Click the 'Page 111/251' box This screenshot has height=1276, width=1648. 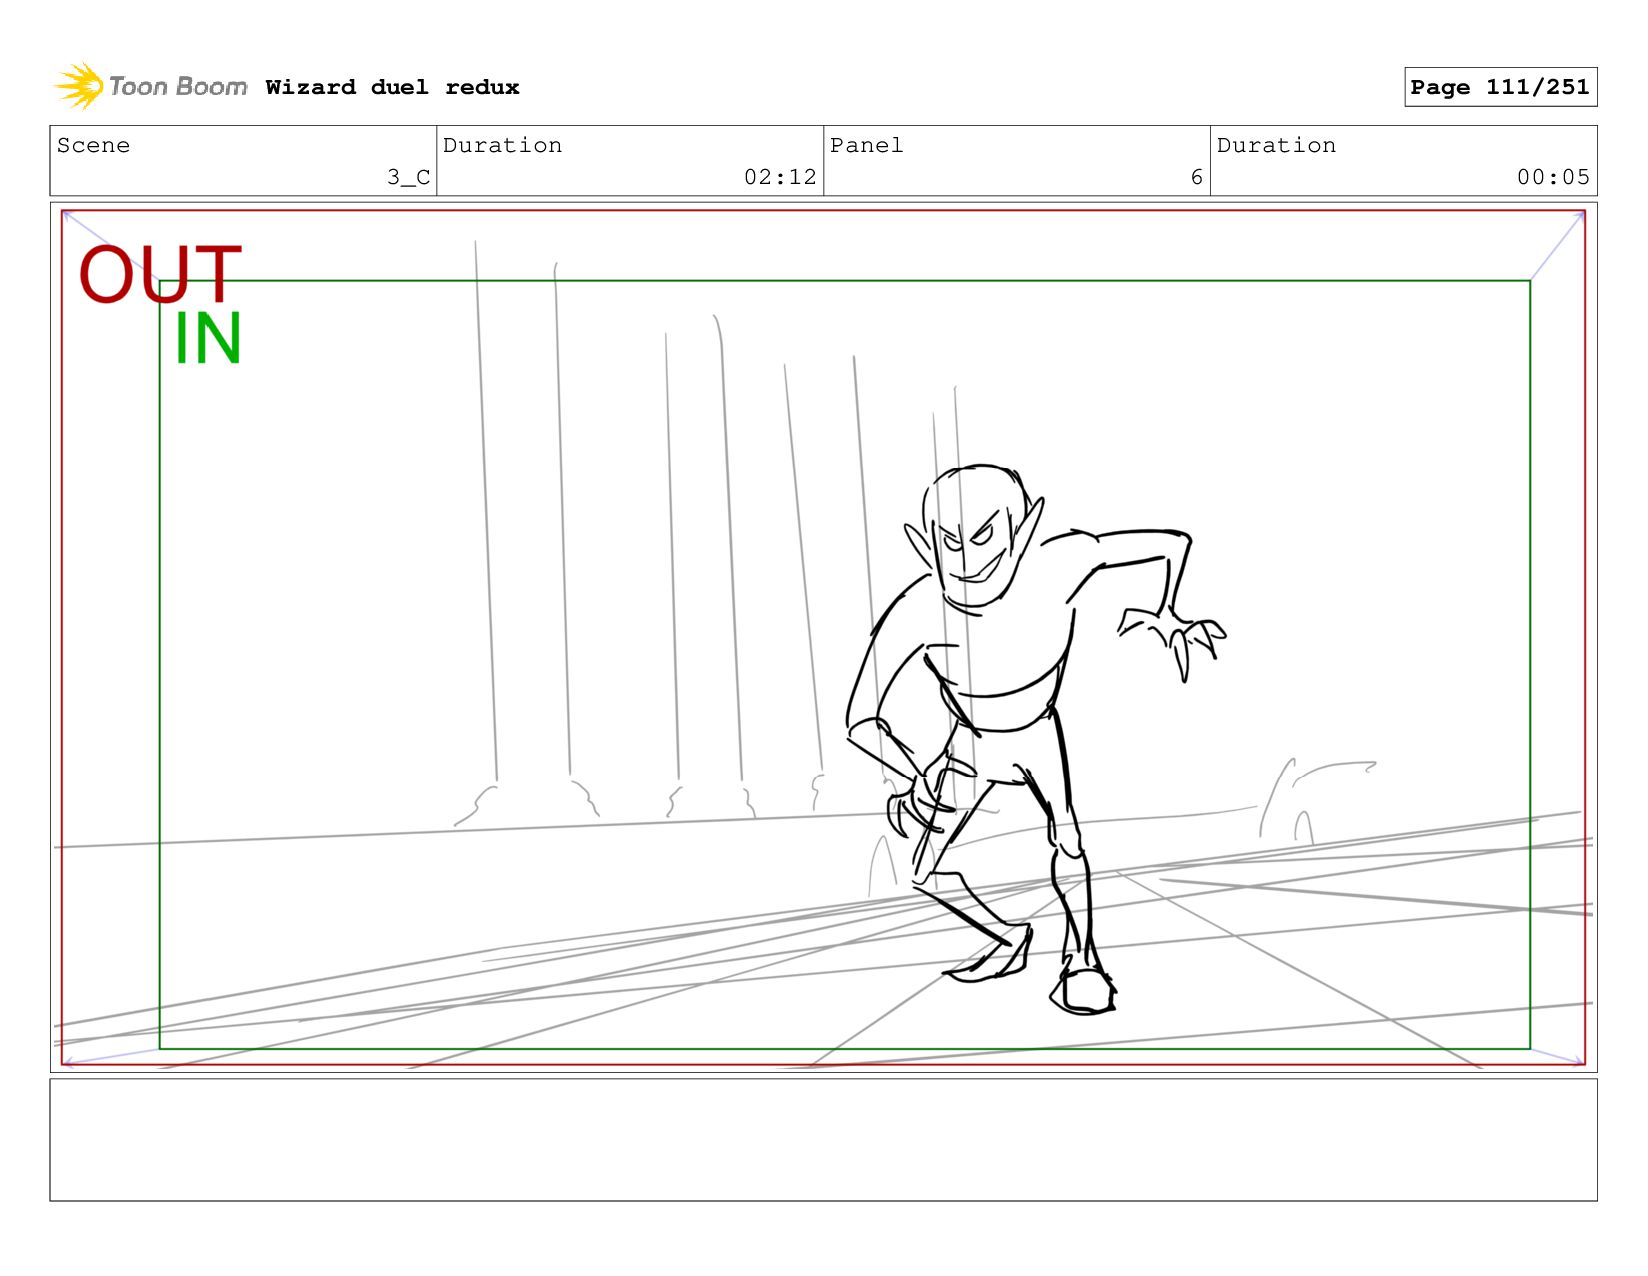coord(1500,87)
